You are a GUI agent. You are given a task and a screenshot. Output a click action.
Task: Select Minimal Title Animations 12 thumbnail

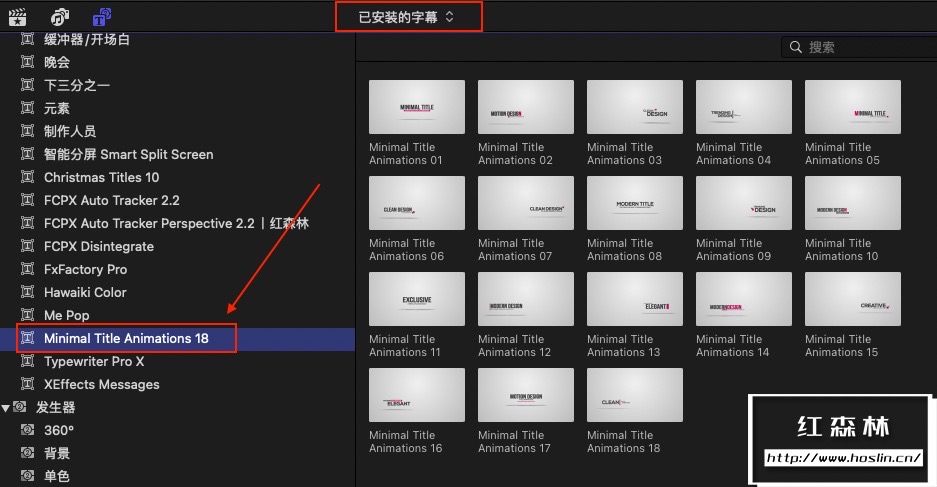(x=526, y=299)
